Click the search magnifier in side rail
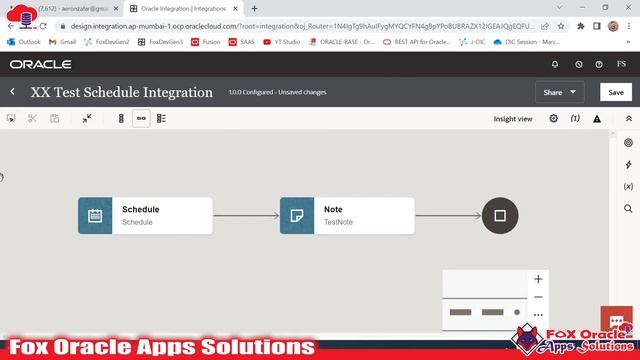The height and width of the screenshot is (360, 640). coord(628,209)
